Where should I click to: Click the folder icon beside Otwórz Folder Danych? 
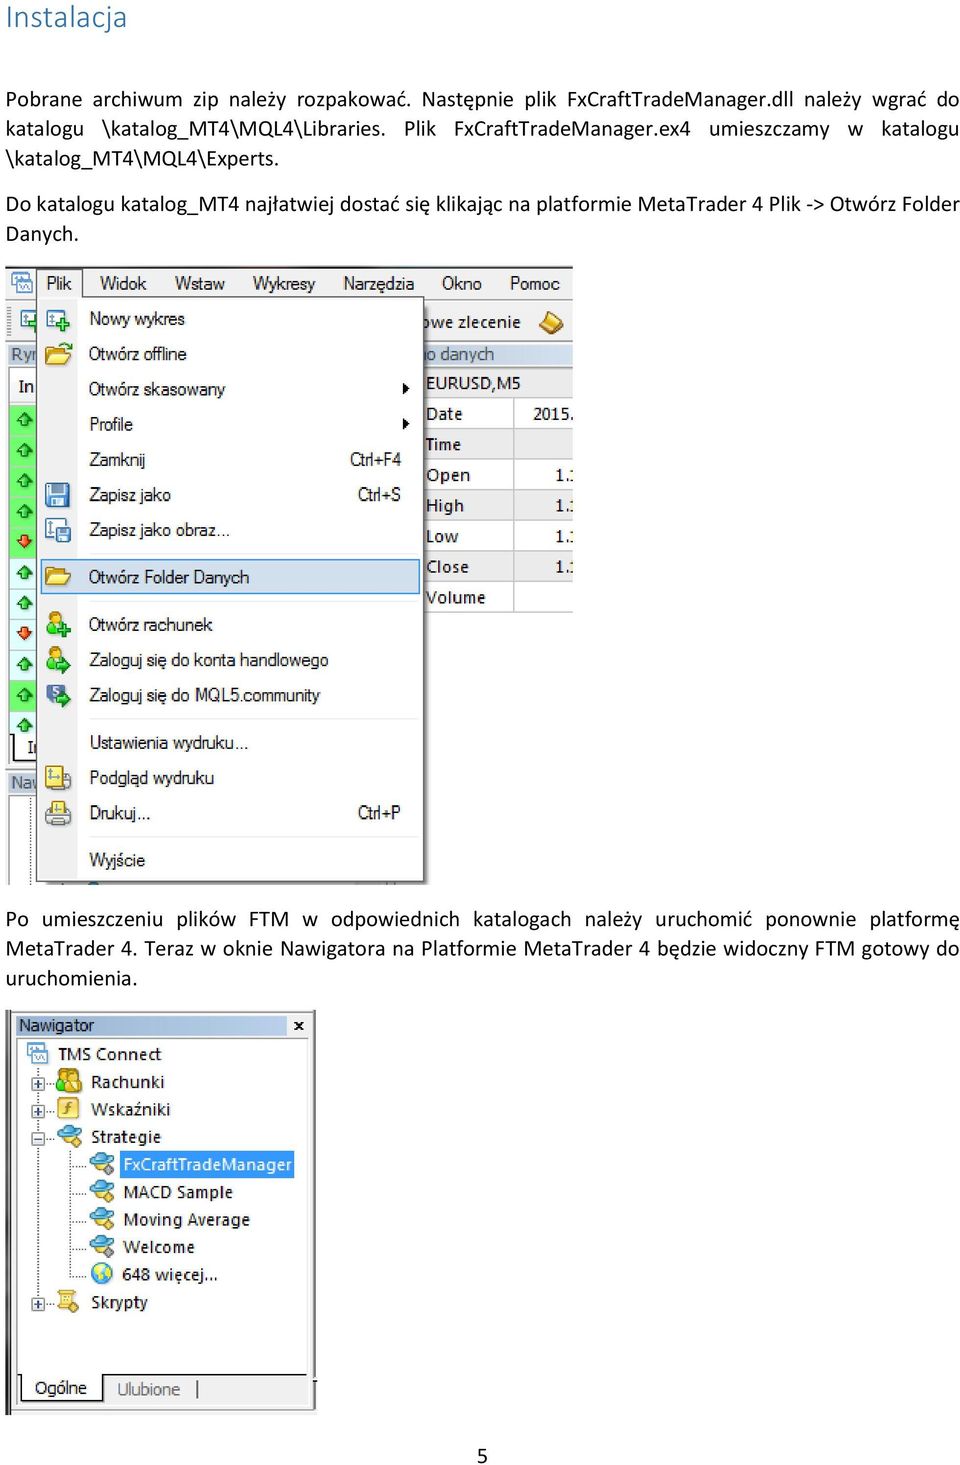tap(58, 577)
